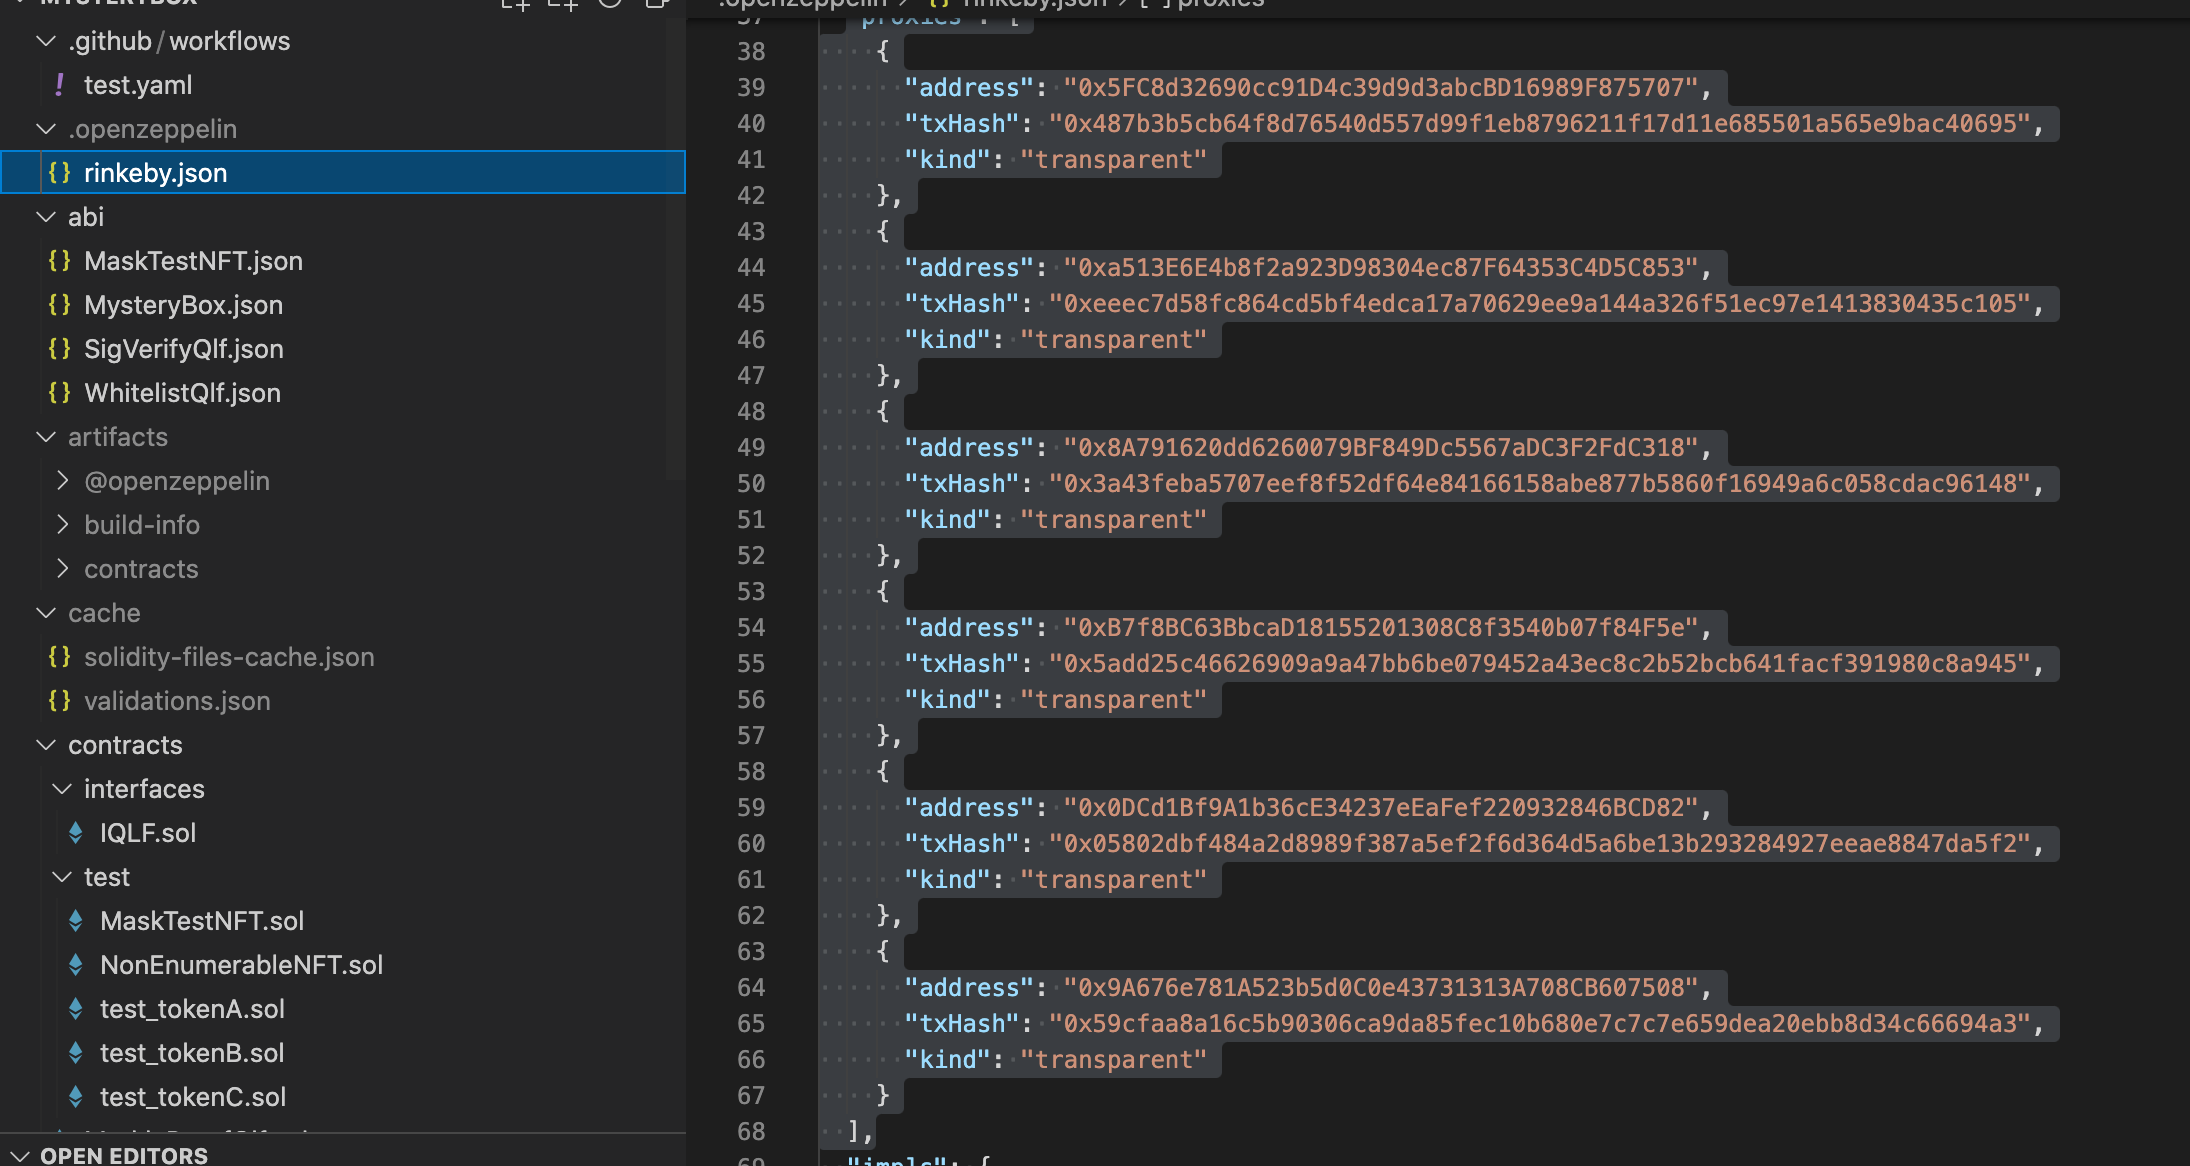The width and height of the screenshot is (2190, 1166).
Task: Collapse the interfaces folder
Action: pos(62,789)
